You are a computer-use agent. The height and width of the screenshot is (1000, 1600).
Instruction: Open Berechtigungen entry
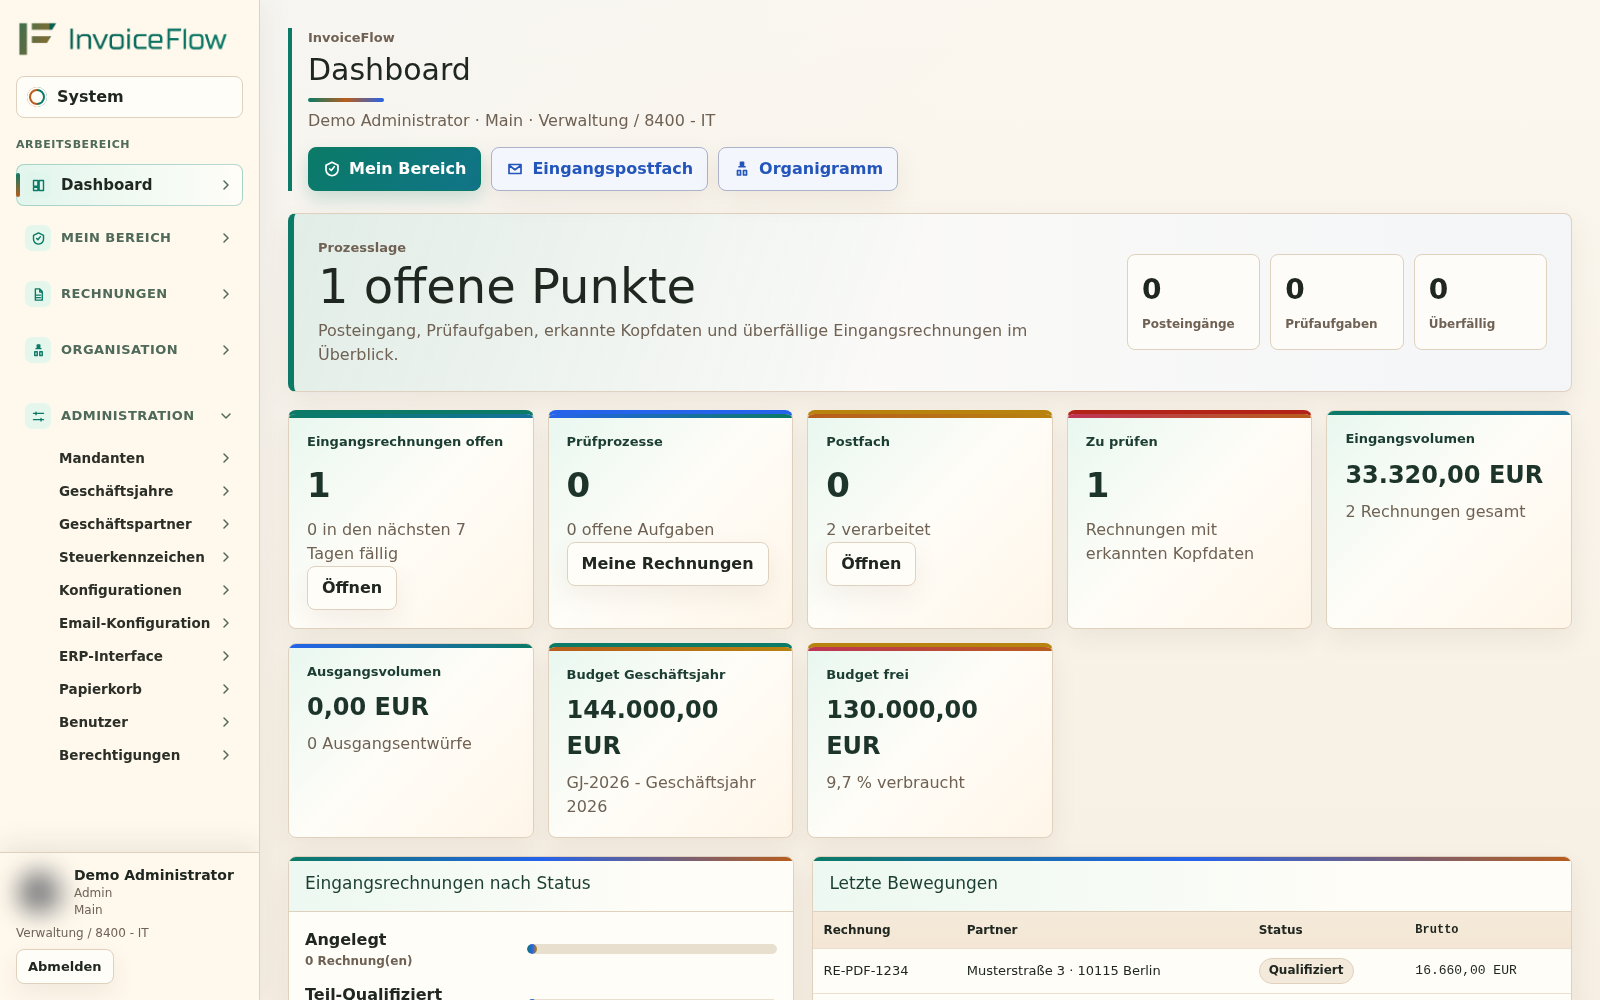pos(145,755)
